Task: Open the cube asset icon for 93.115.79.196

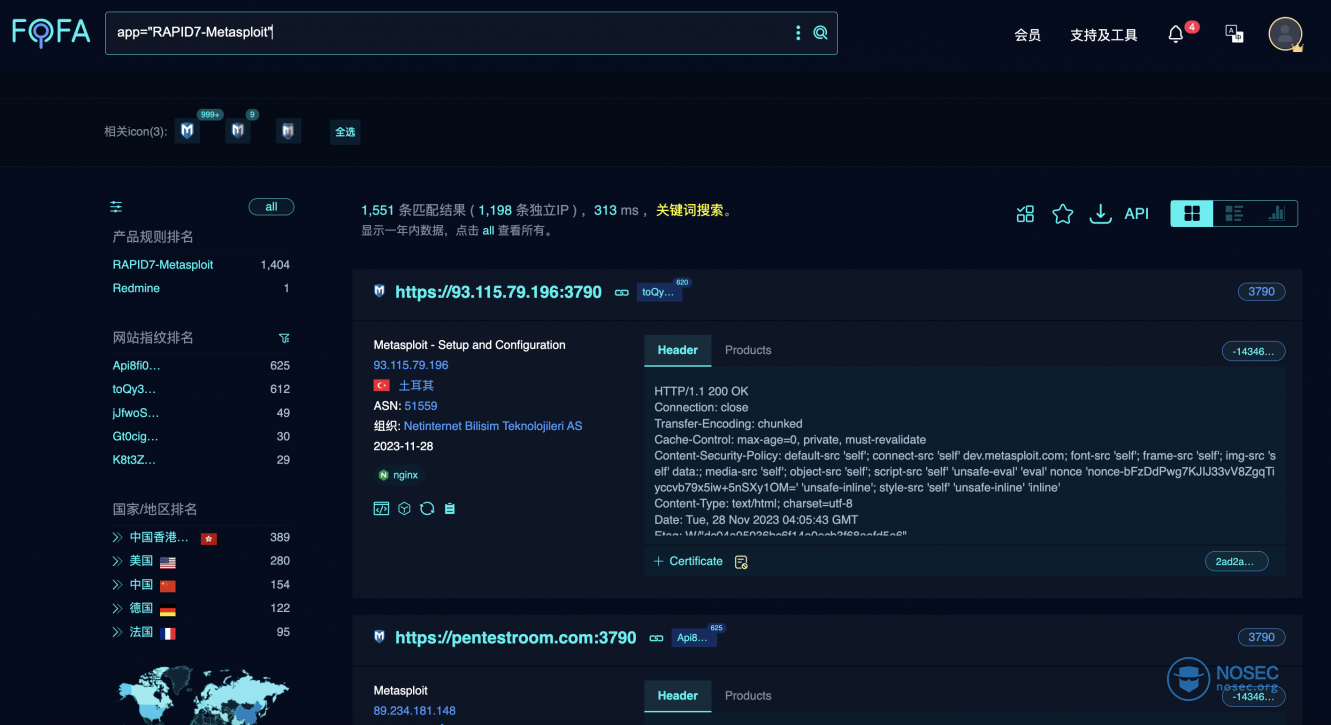Action: click(x=404, y=508)
